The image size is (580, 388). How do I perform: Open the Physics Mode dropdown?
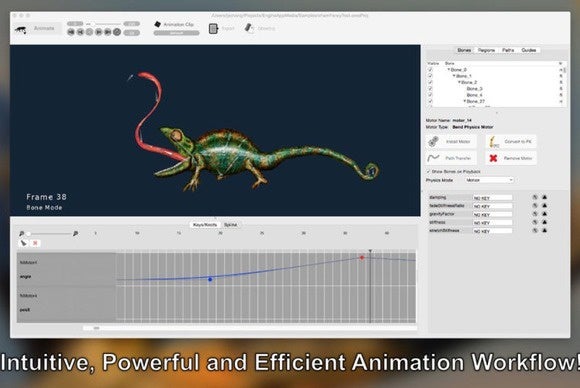click(x=489, y=180)
